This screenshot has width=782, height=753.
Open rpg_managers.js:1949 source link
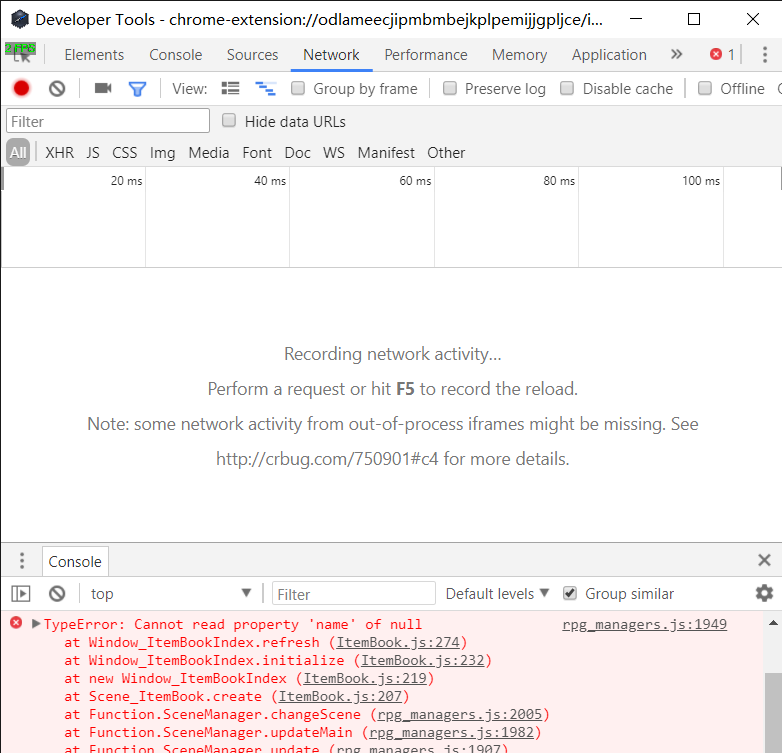[x=644, y=624]
